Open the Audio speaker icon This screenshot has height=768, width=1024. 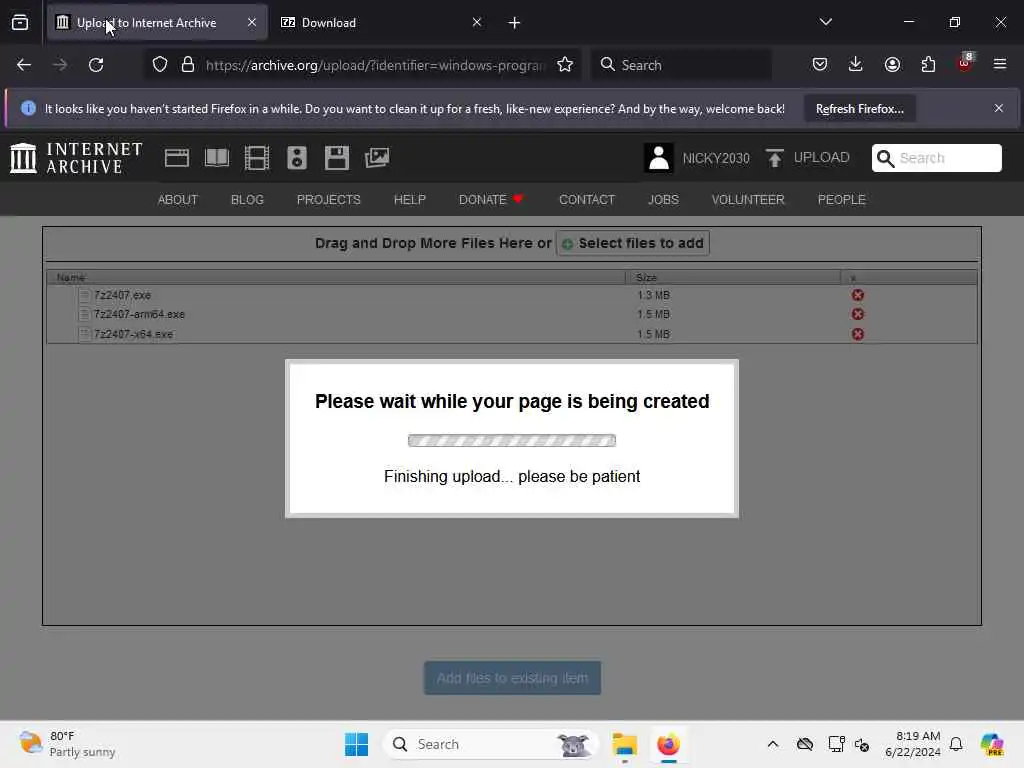296,158
